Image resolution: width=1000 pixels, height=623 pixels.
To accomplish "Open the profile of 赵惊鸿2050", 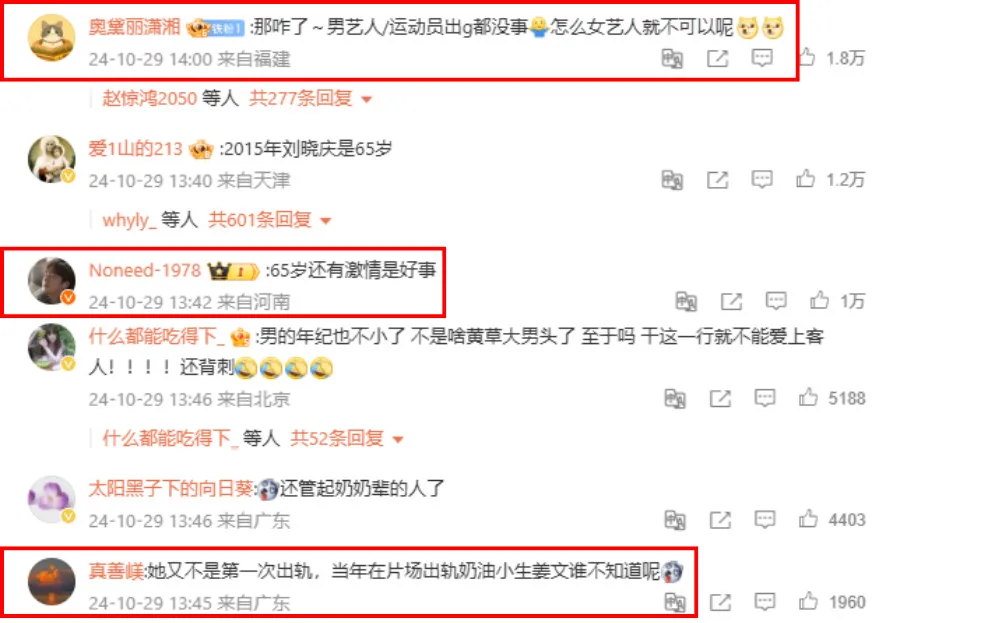I will pyautogui.click(x=150, y=98).
